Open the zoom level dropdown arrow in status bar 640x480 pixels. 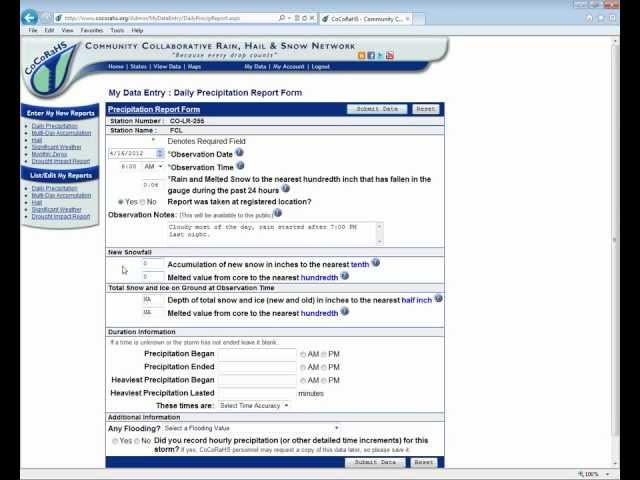608,474
